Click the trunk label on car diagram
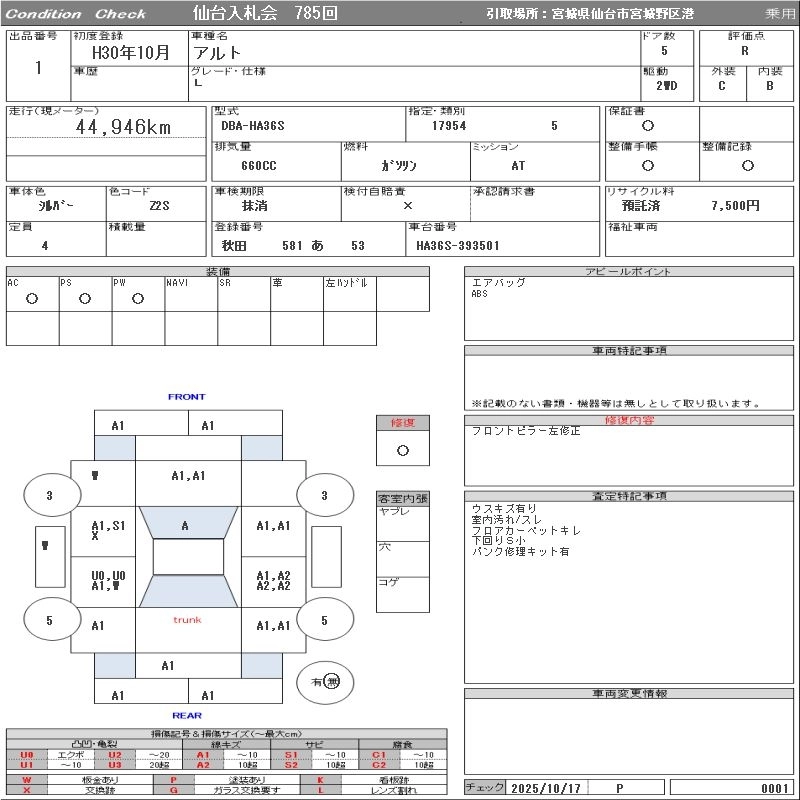The height and width of the screenshot is (800, 800). (187, 620)
